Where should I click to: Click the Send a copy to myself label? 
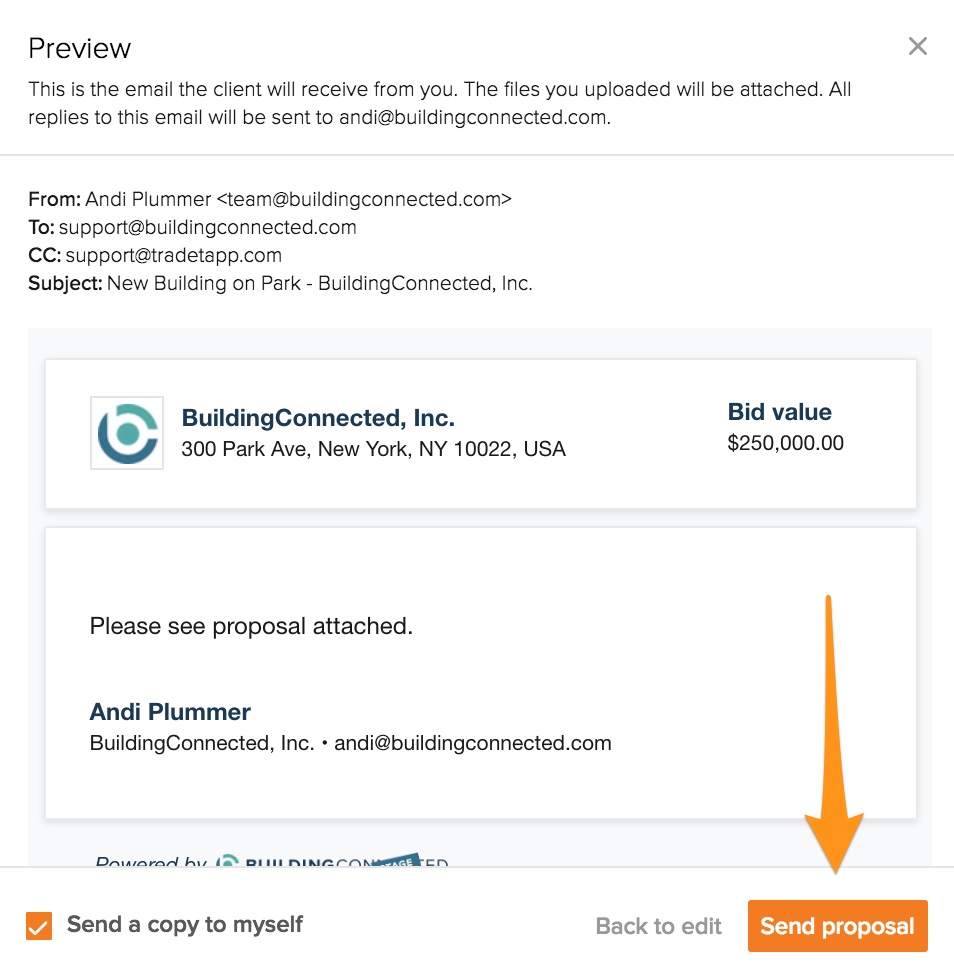point(185,925)
